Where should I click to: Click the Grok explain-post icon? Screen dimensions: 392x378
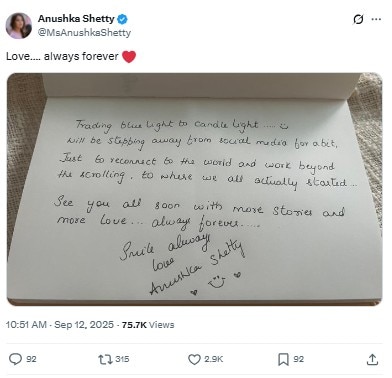[358, 19]
